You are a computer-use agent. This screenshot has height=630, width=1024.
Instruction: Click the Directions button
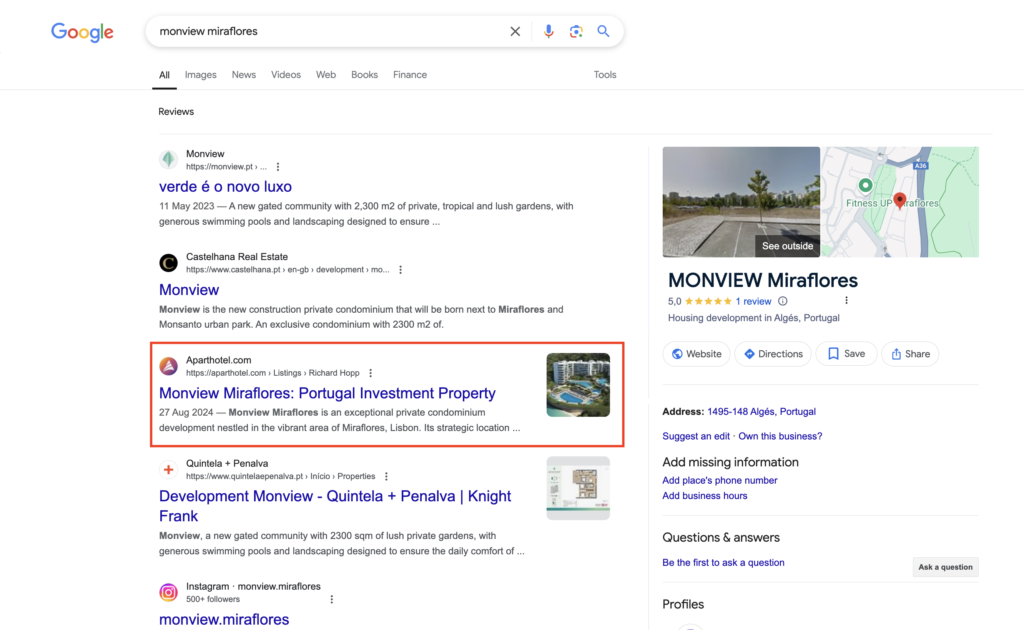click(773, 354)
